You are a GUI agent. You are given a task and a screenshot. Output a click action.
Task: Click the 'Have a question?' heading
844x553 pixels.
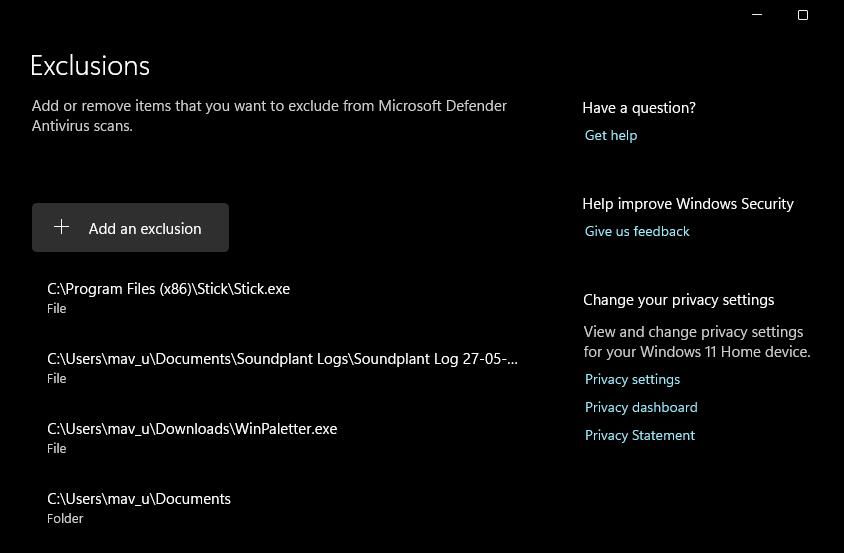click(639, 108)
